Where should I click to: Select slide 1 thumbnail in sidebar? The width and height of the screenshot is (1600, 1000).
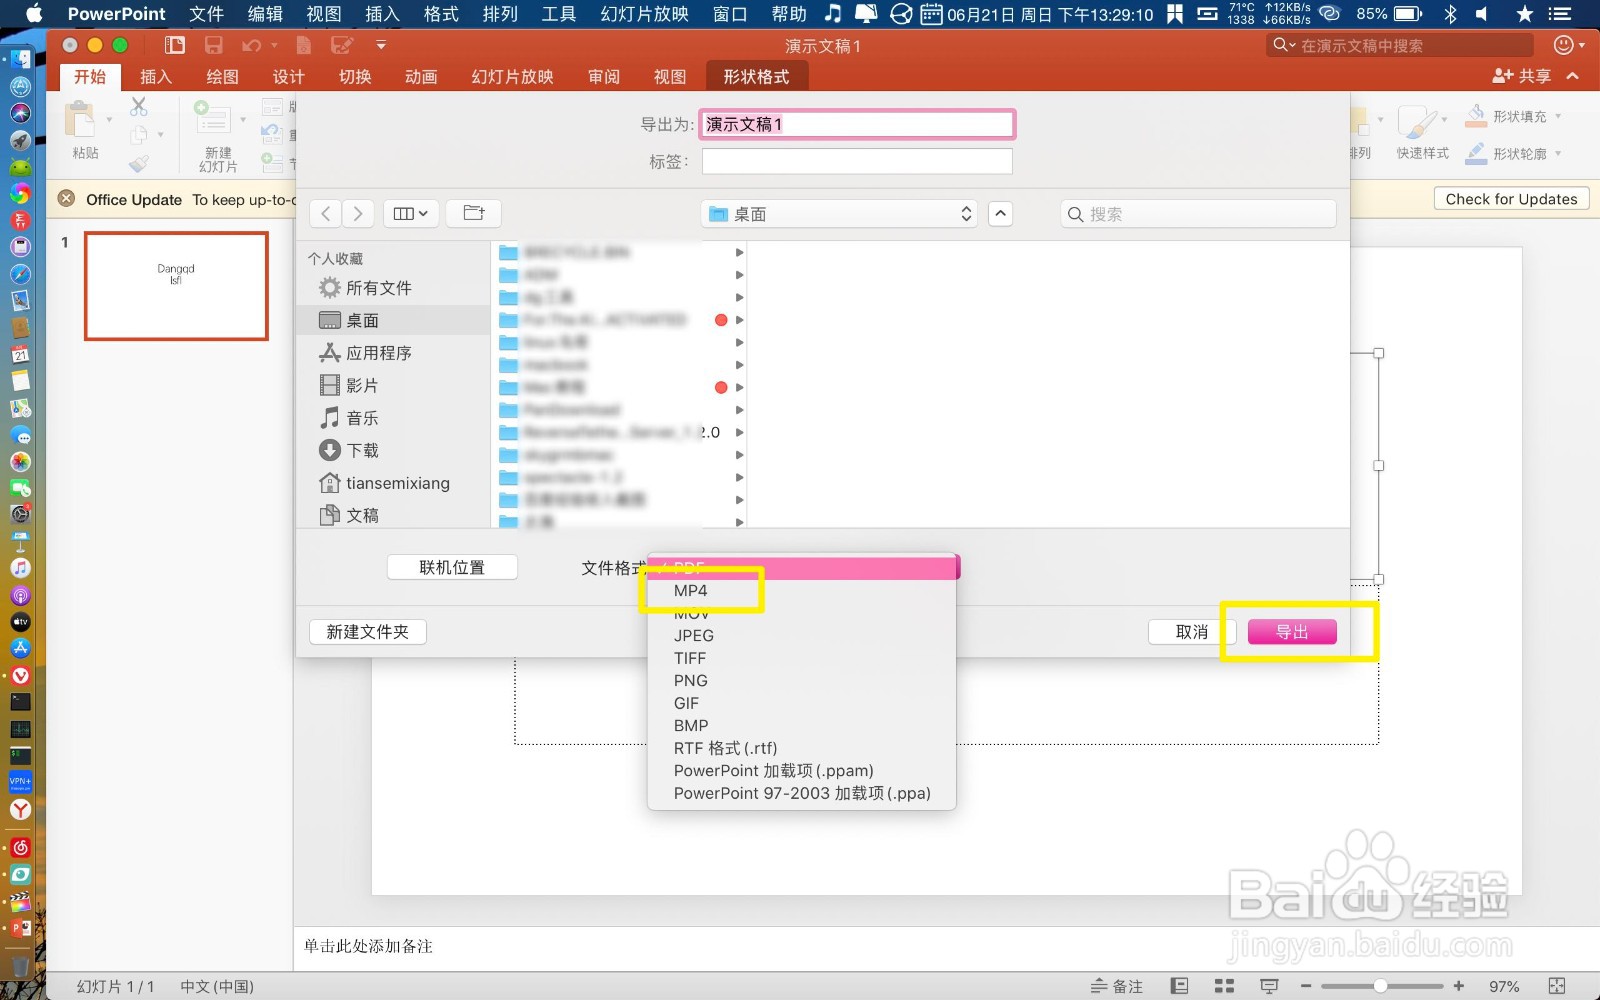tap(176, 287)
